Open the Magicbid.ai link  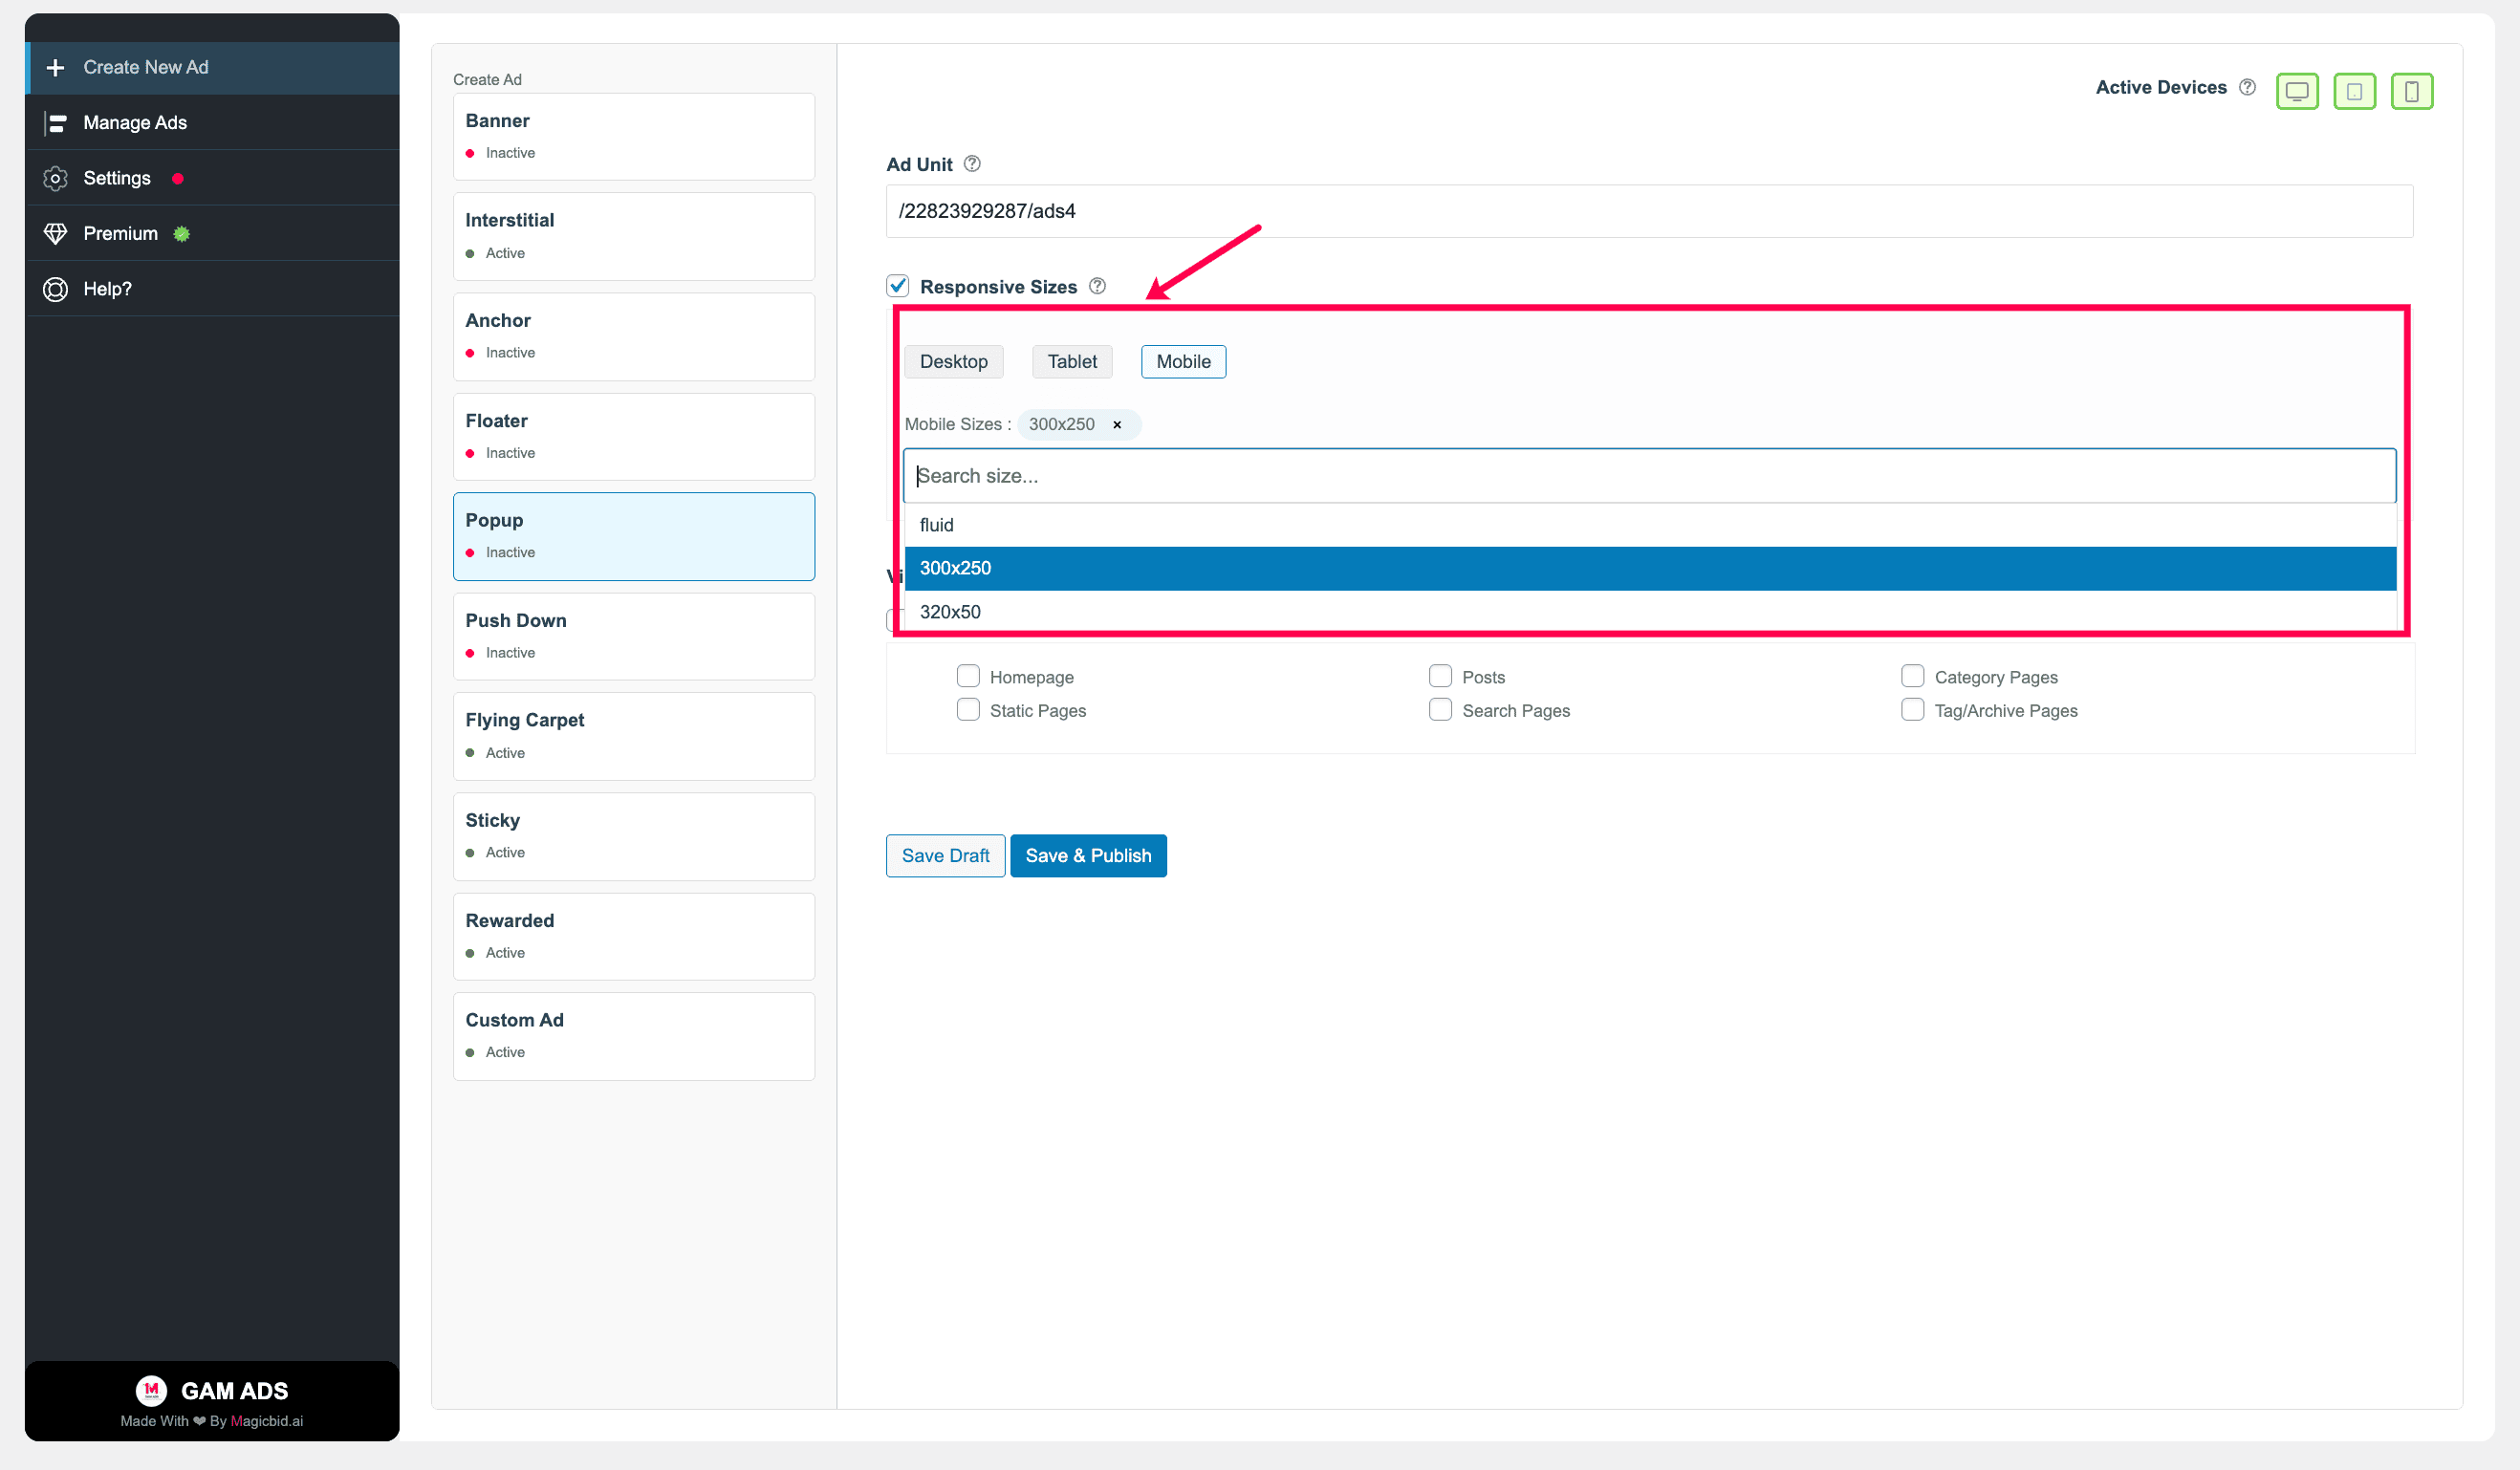tap(267, 1421)
